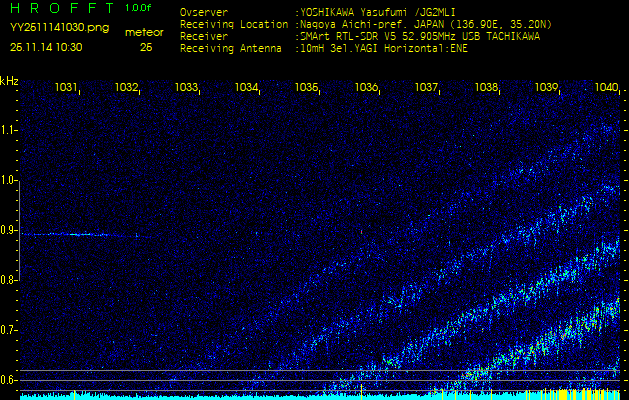629x400 pixels.
Task: Click the Receiving Antenna field label
Action: click(231, 49)
